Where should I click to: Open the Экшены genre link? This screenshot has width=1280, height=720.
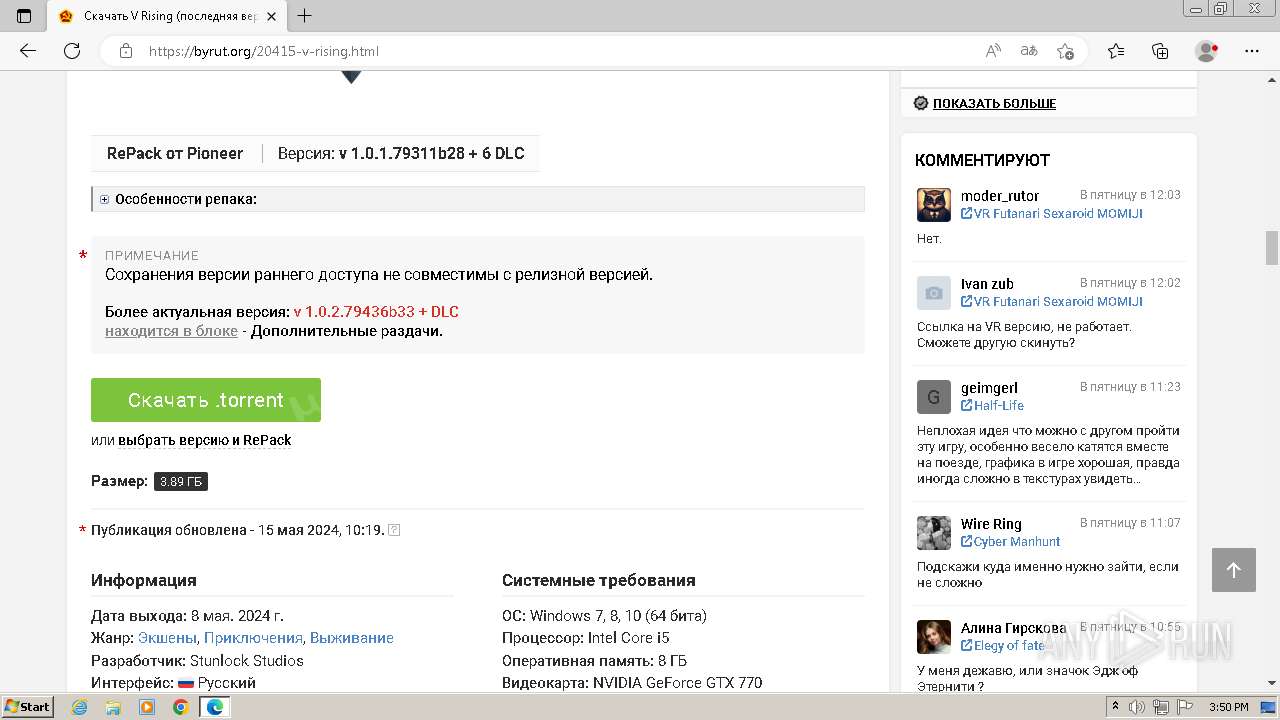tap(167, 638)
